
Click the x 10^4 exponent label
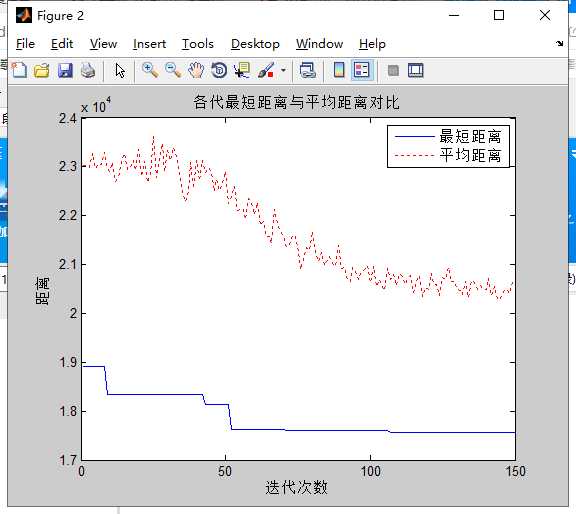click(96, 106)
